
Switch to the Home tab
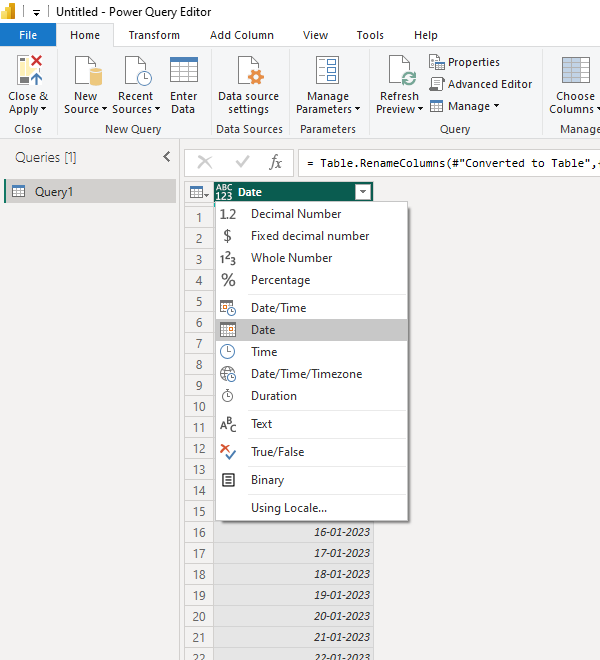(85, 35)
